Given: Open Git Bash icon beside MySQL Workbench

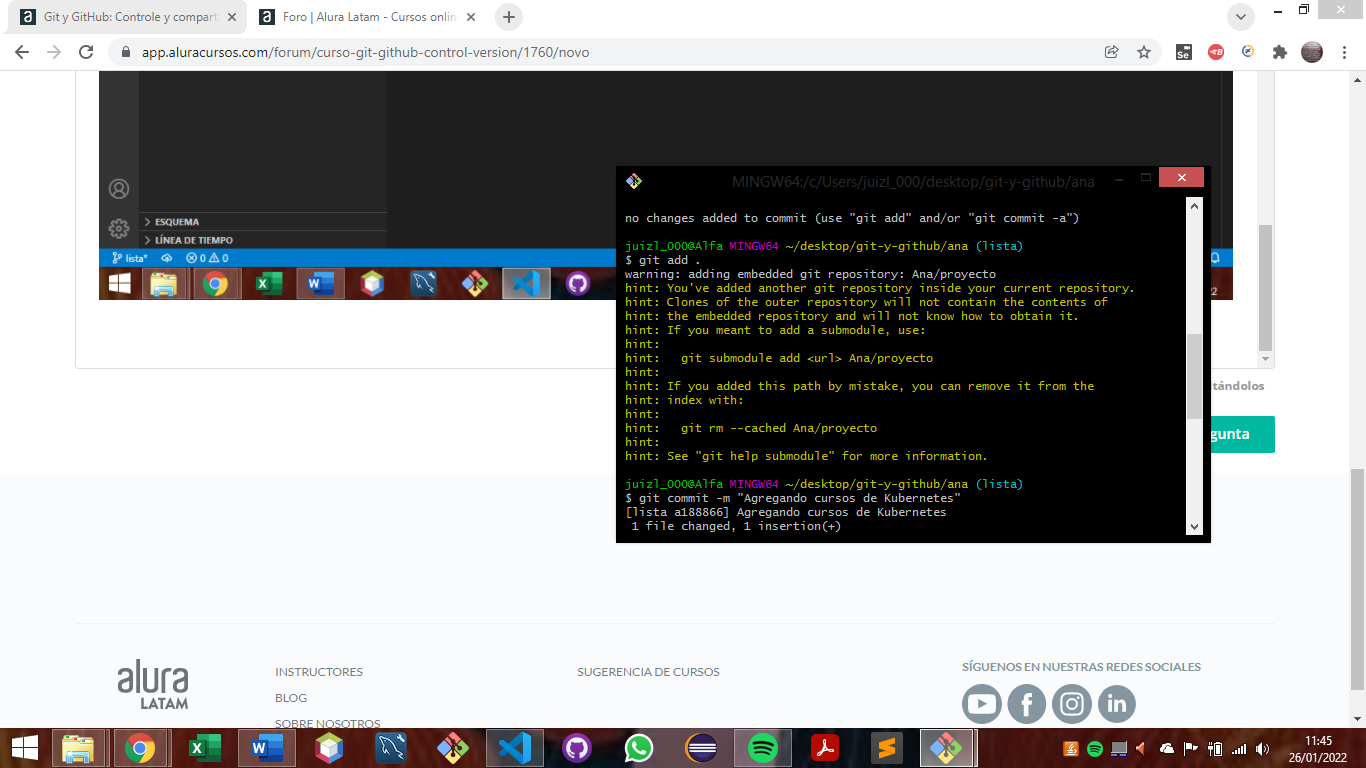Looking at the screenshot, I should pyautogui.click(x=453, y=748).
